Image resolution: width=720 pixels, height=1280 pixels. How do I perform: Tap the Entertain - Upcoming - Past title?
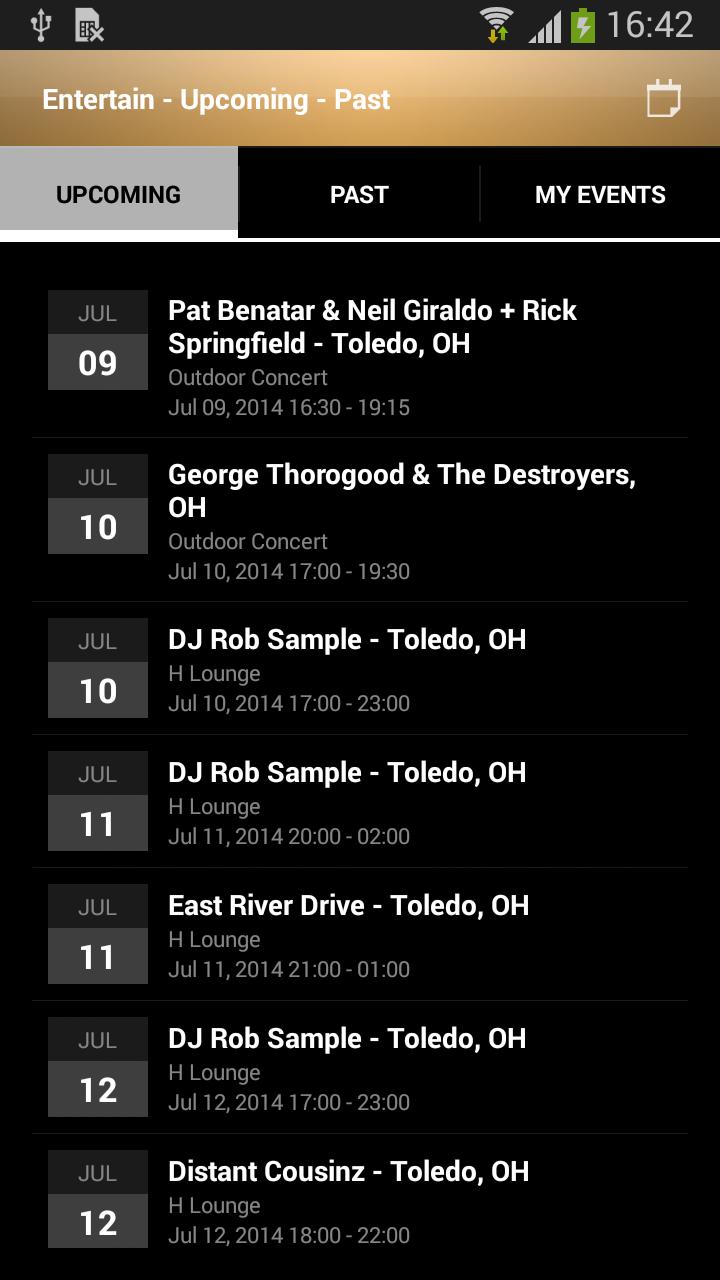coord(216,99)
